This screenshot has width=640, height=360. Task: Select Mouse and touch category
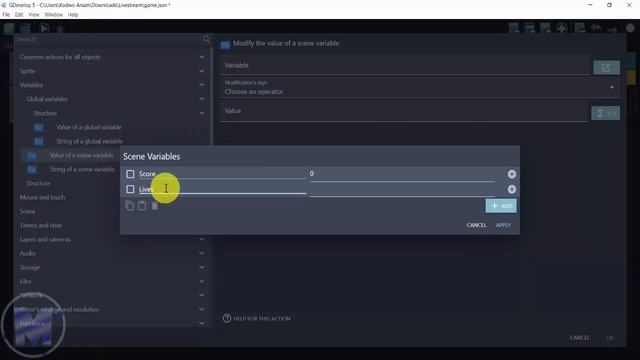tap(42, 197)
